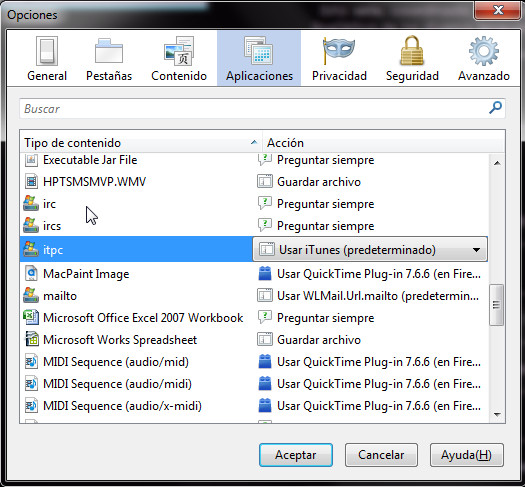
Task: Click scrollbar up arrow in content list
Action: pyautogui.click(x=497, y=163)
